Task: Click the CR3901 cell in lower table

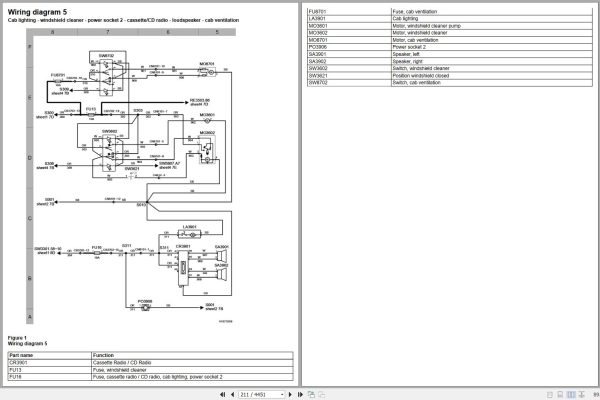Action: click(50, 362)
